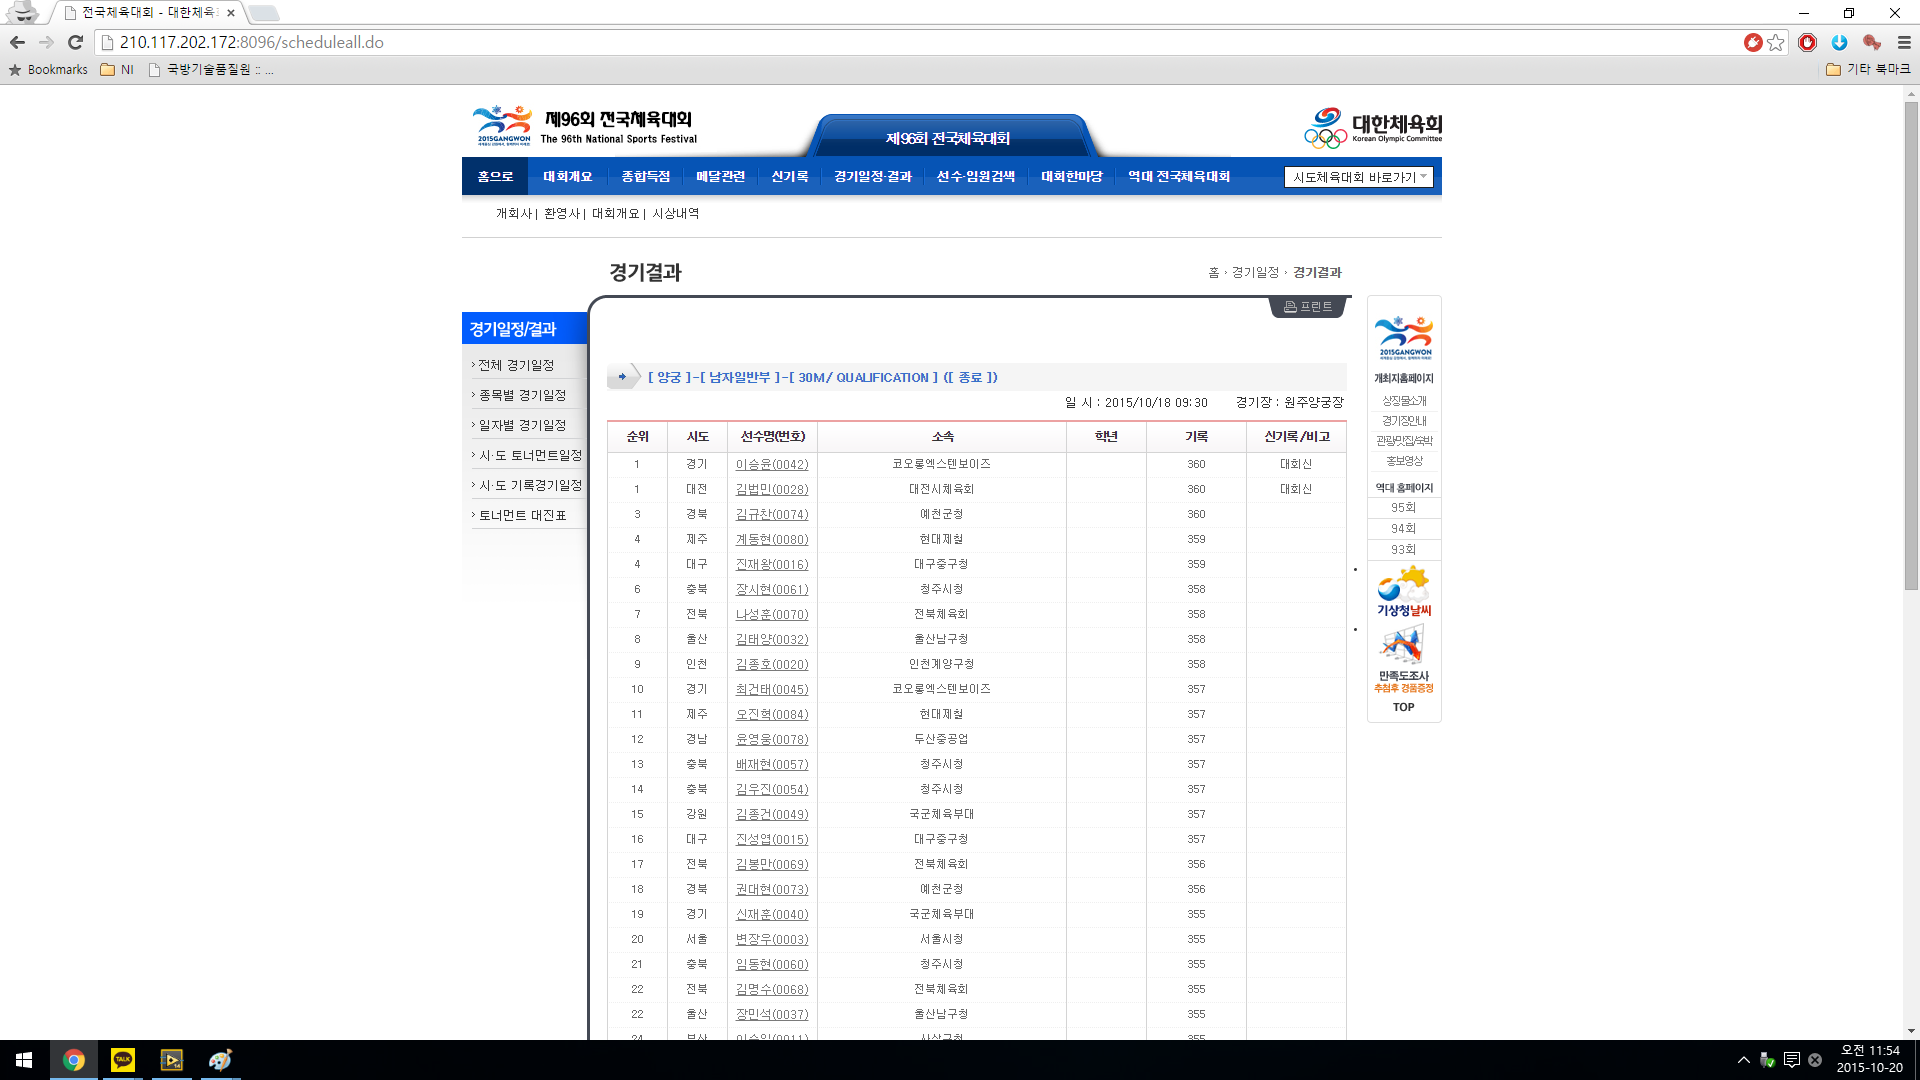Expand 종목별 경기일정 sidebar item
1920x1080 pixels.
522,395
